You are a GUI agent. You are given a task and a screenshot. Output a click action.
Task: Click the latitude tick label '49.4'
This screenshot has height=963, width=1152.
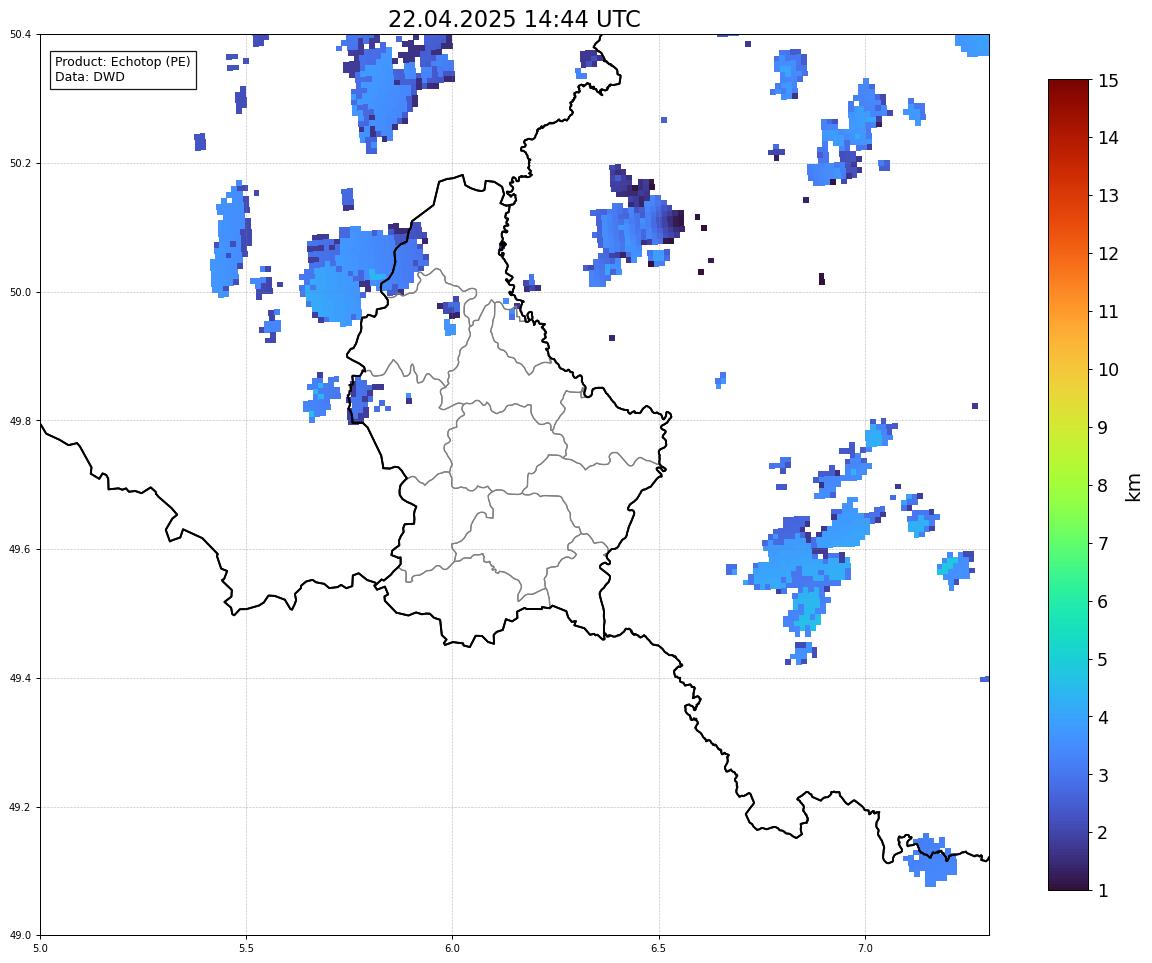coord(21,679)
